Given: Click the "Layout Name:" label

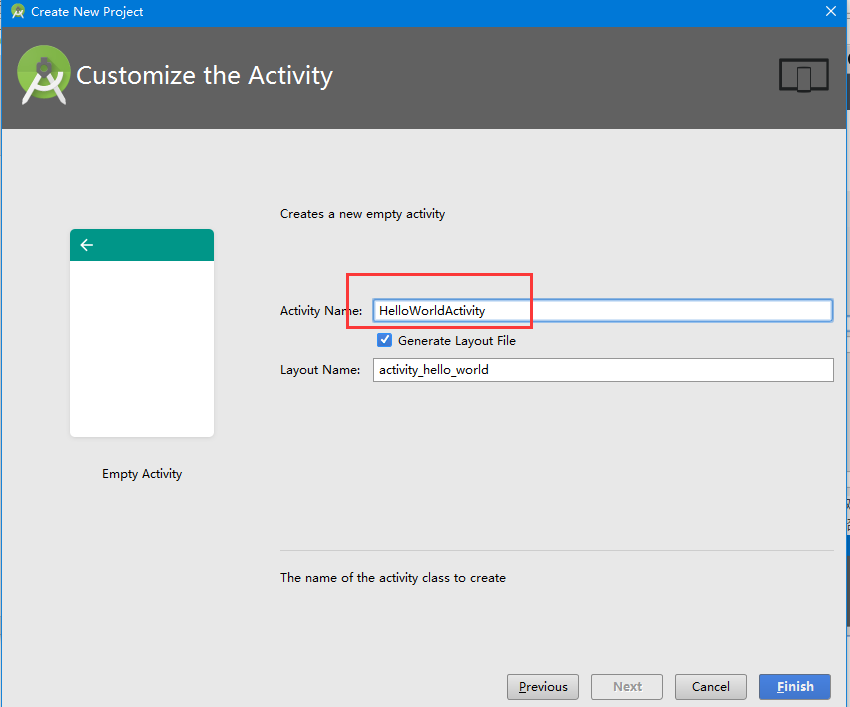Looking at the screenshot, I should click(x=320, y=370).
